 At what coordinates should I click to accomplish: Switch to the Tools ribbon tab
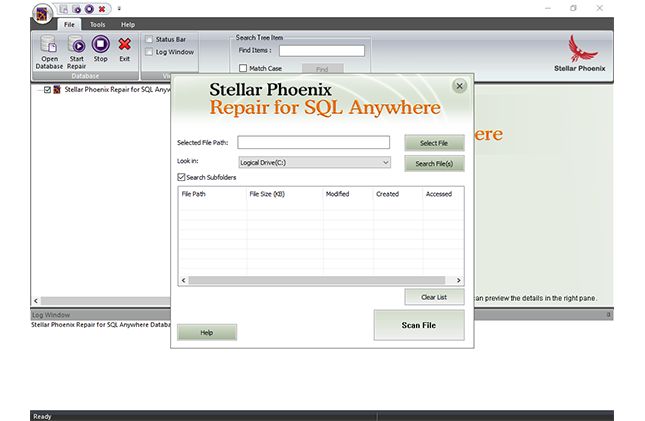tap(97, 25)
